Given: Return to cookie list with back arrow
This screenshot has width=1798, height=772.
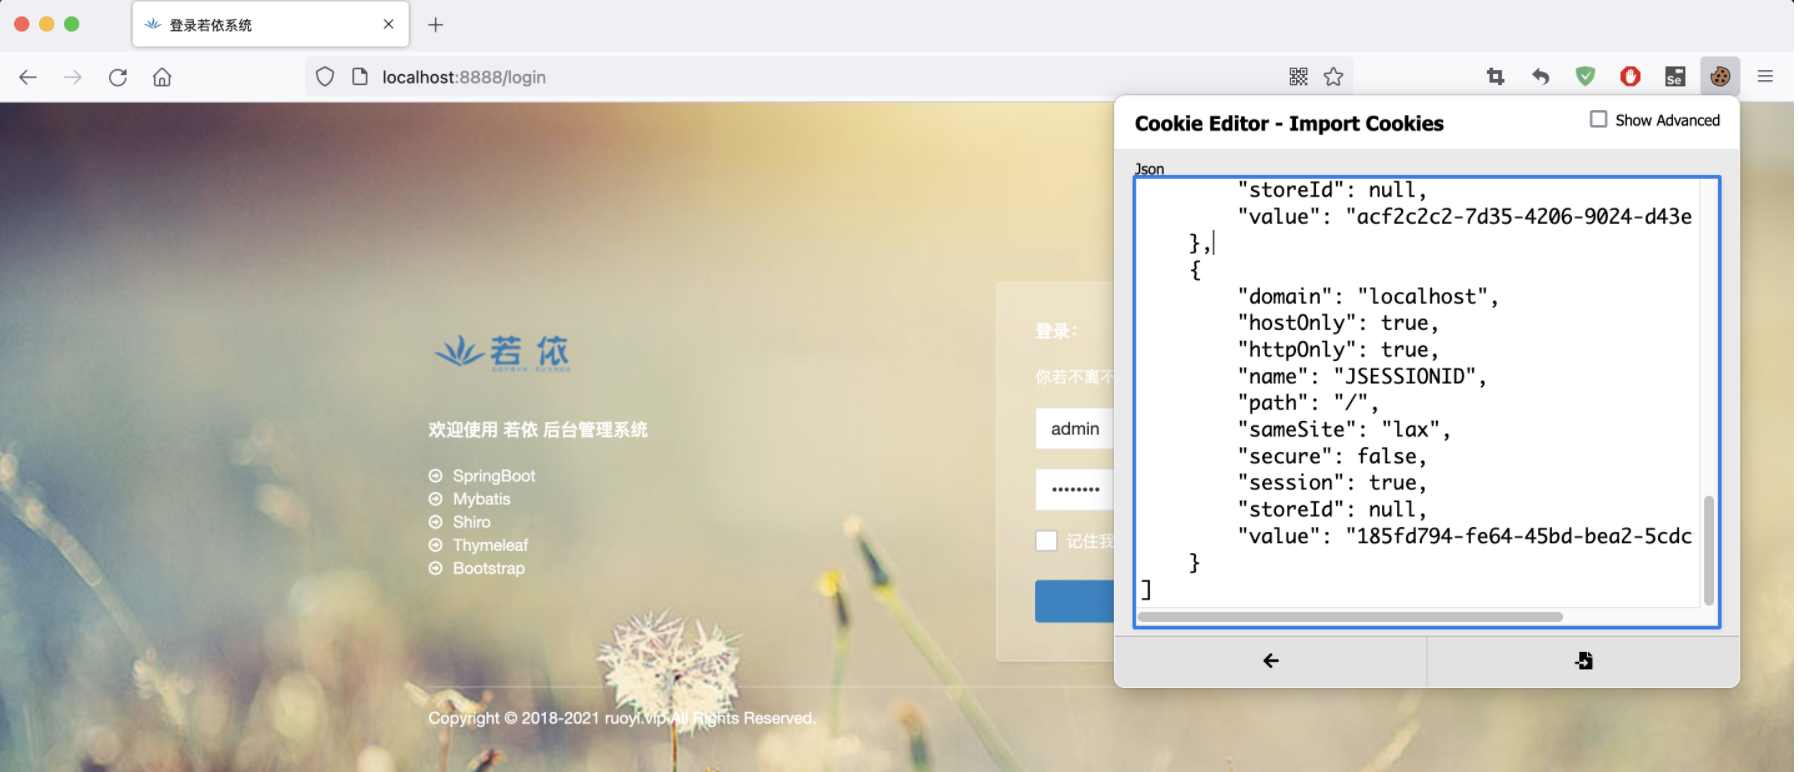Looking at the screenshot, I should (1271, 661).
